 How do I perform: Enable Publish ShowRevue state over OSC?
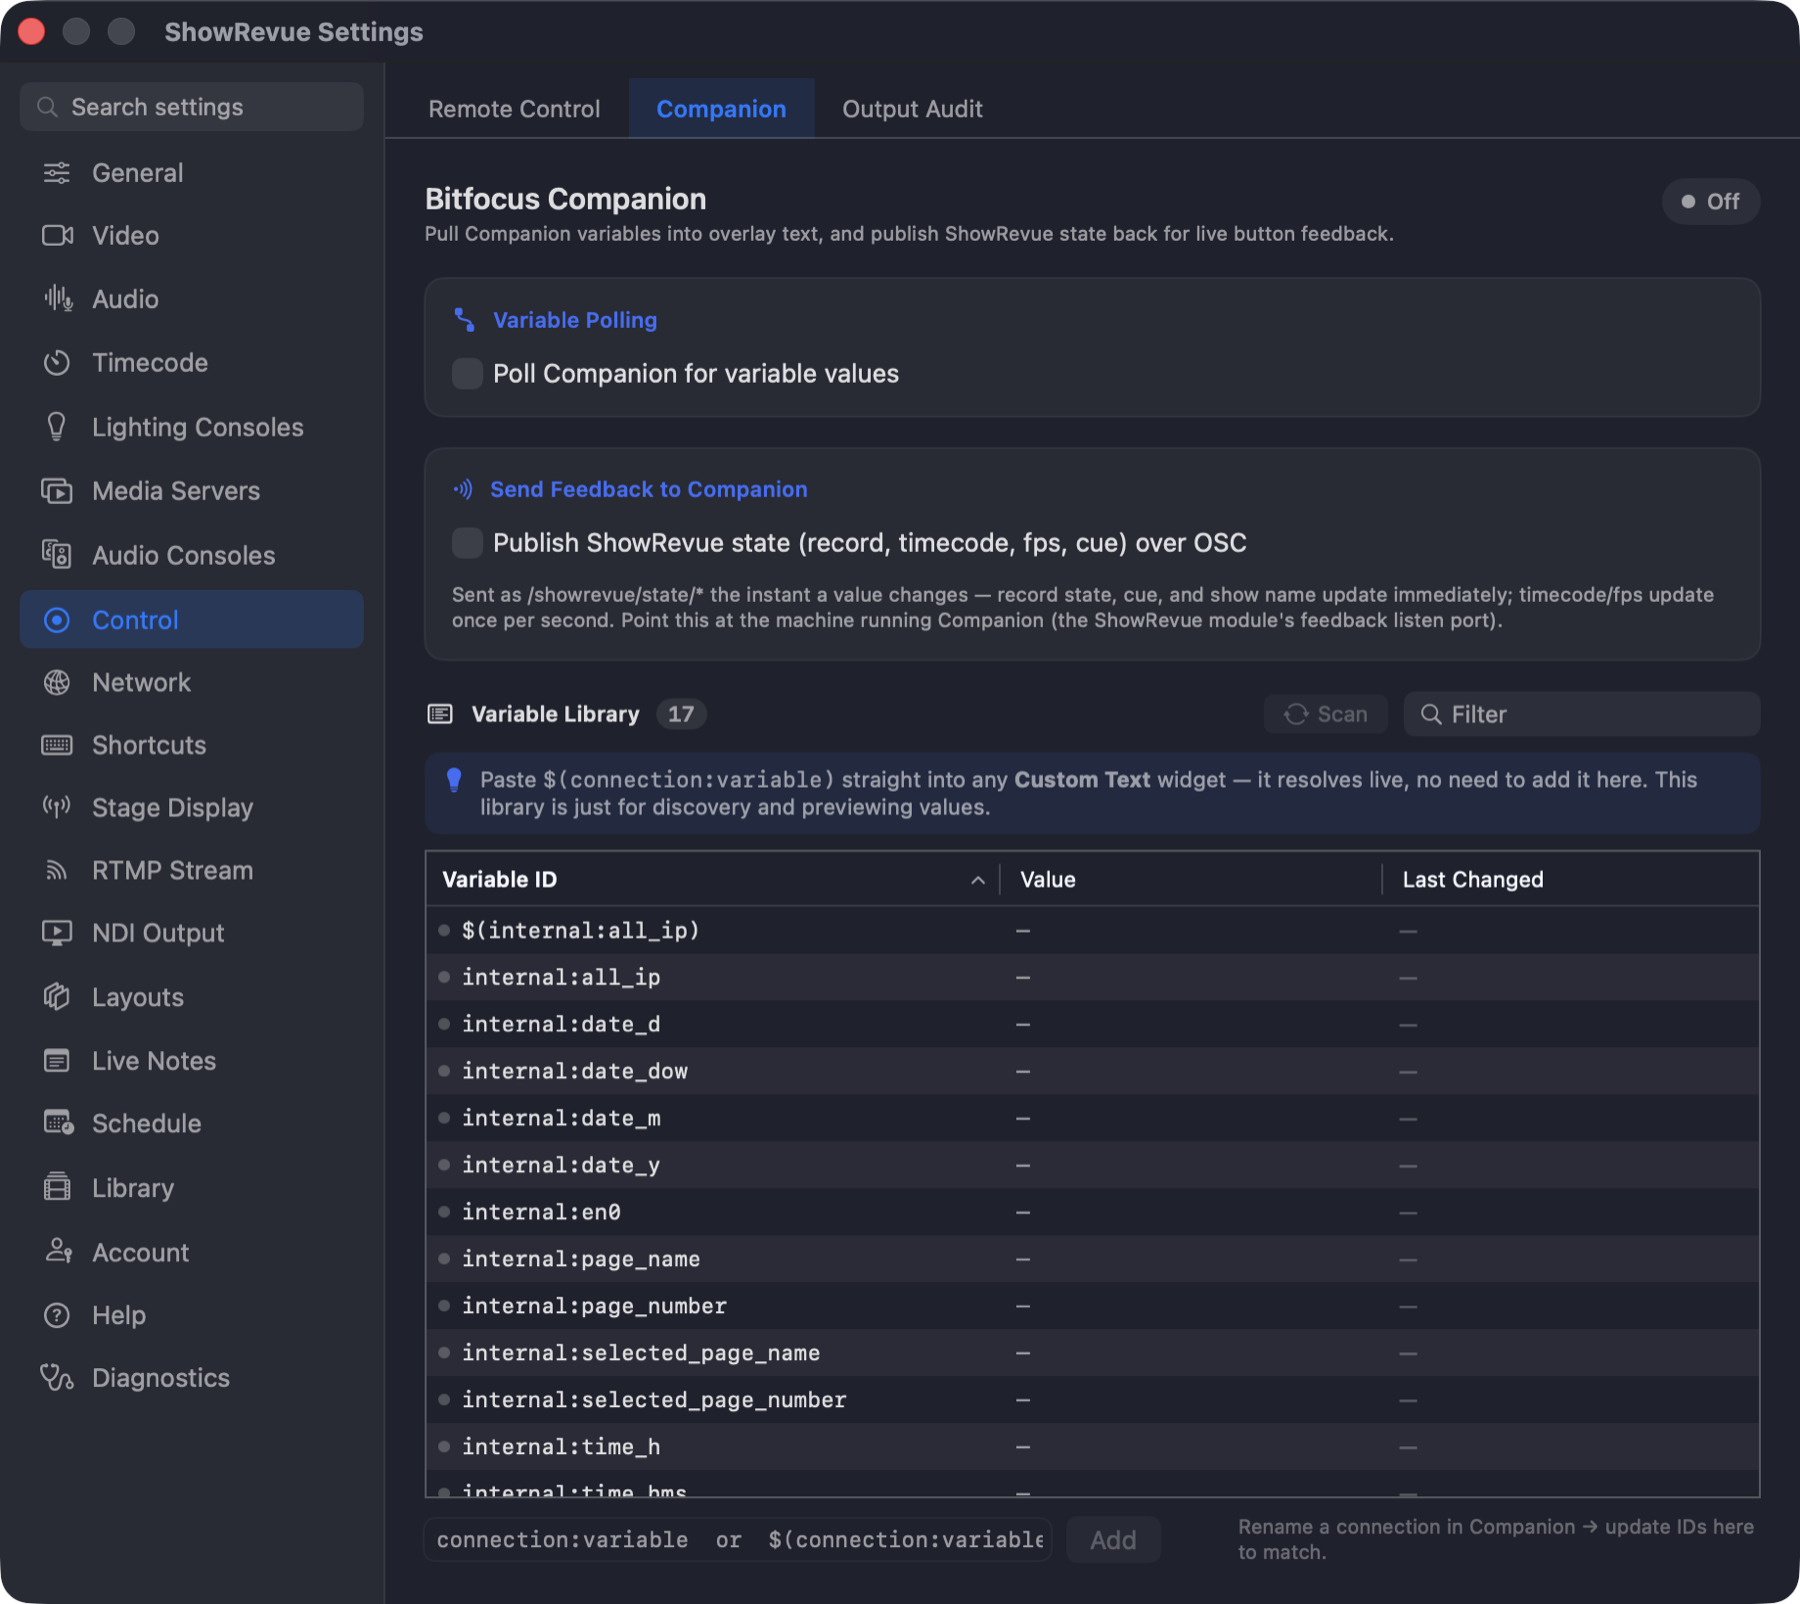click(x=467, y=543)
